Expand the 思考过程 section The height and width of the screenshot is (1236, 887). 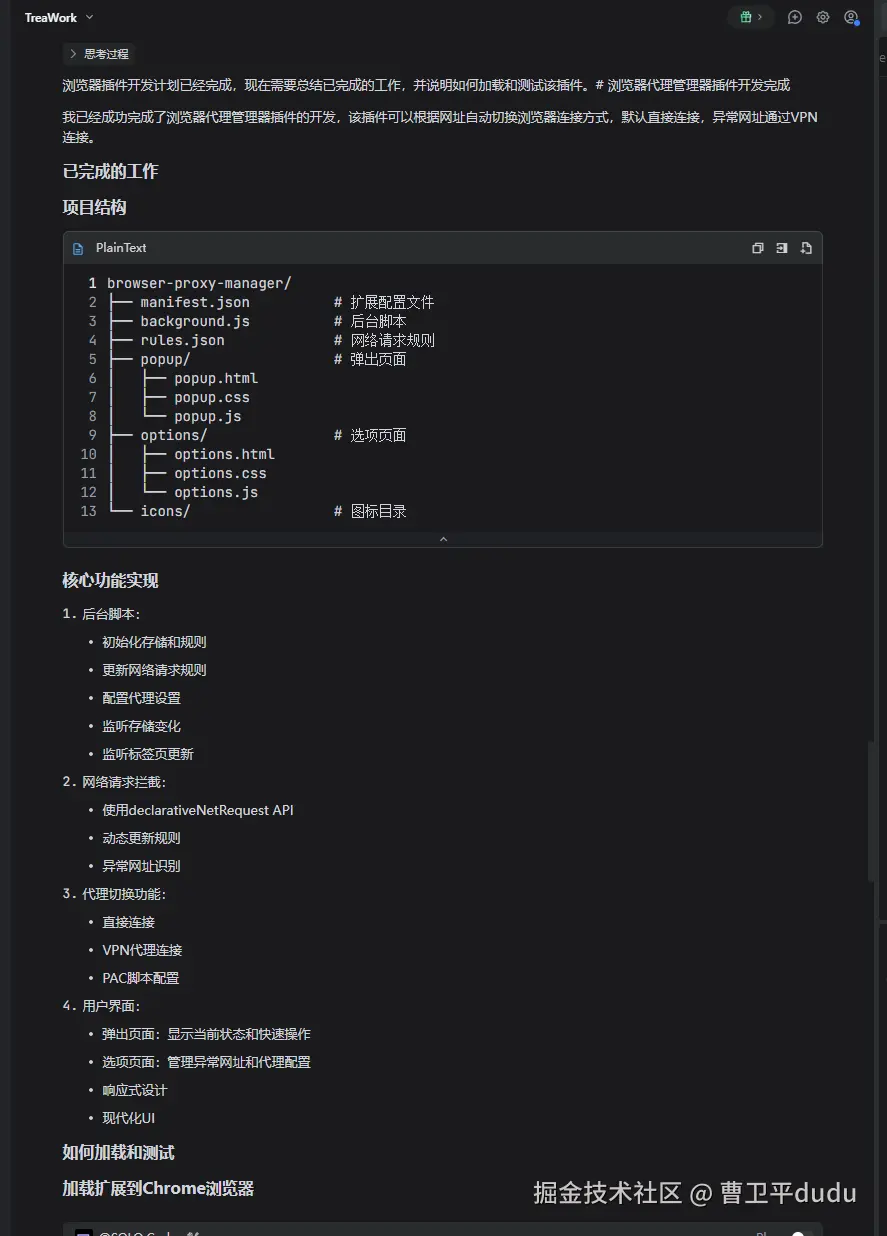[98, 54]
